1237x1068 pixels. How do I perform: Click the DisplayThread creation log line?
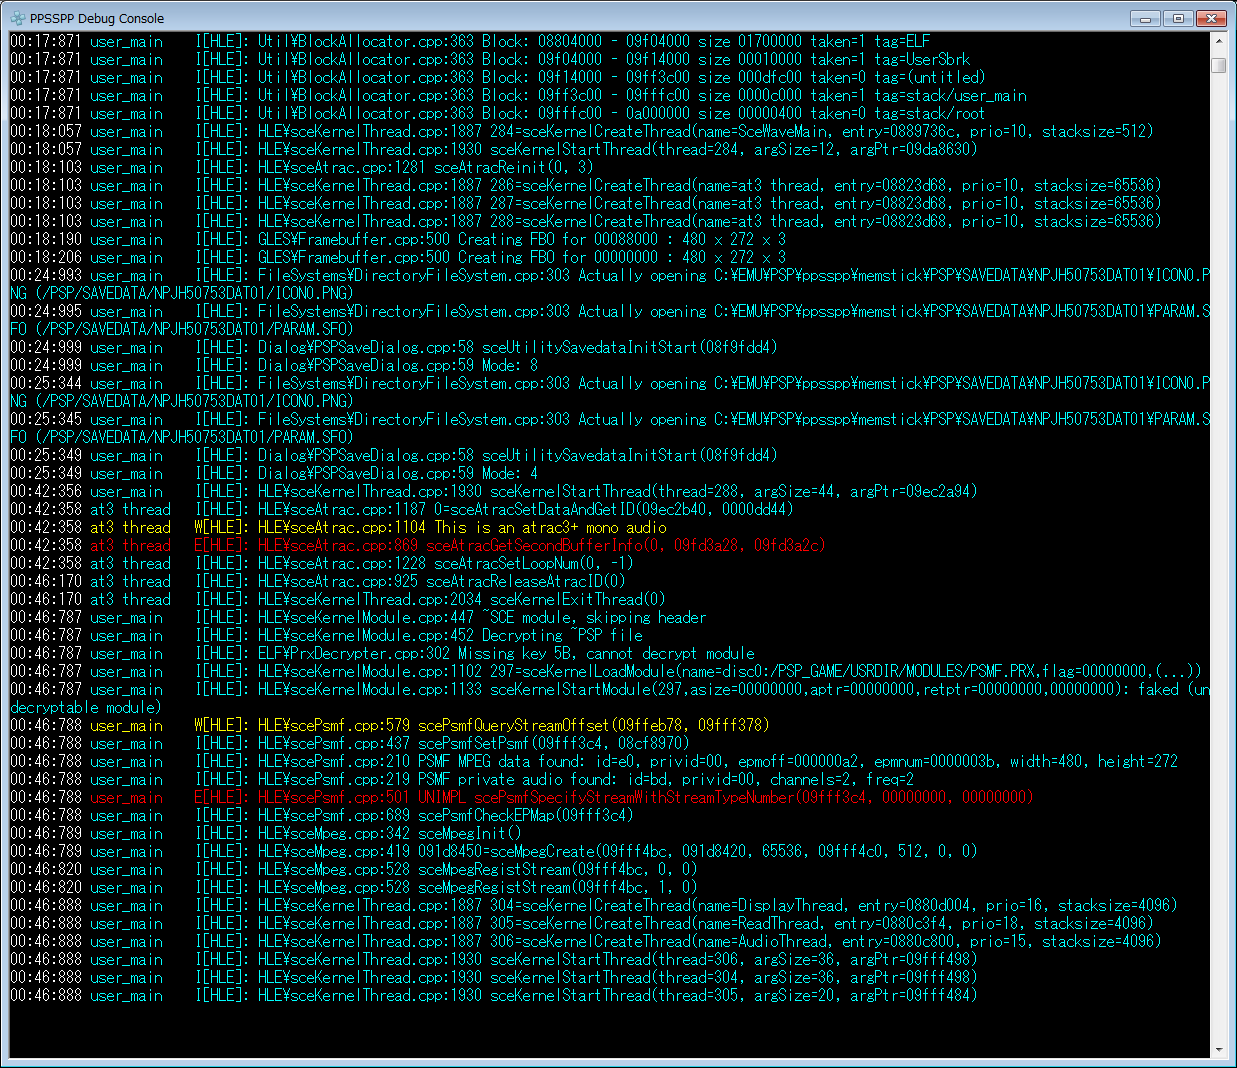(717, 905)
